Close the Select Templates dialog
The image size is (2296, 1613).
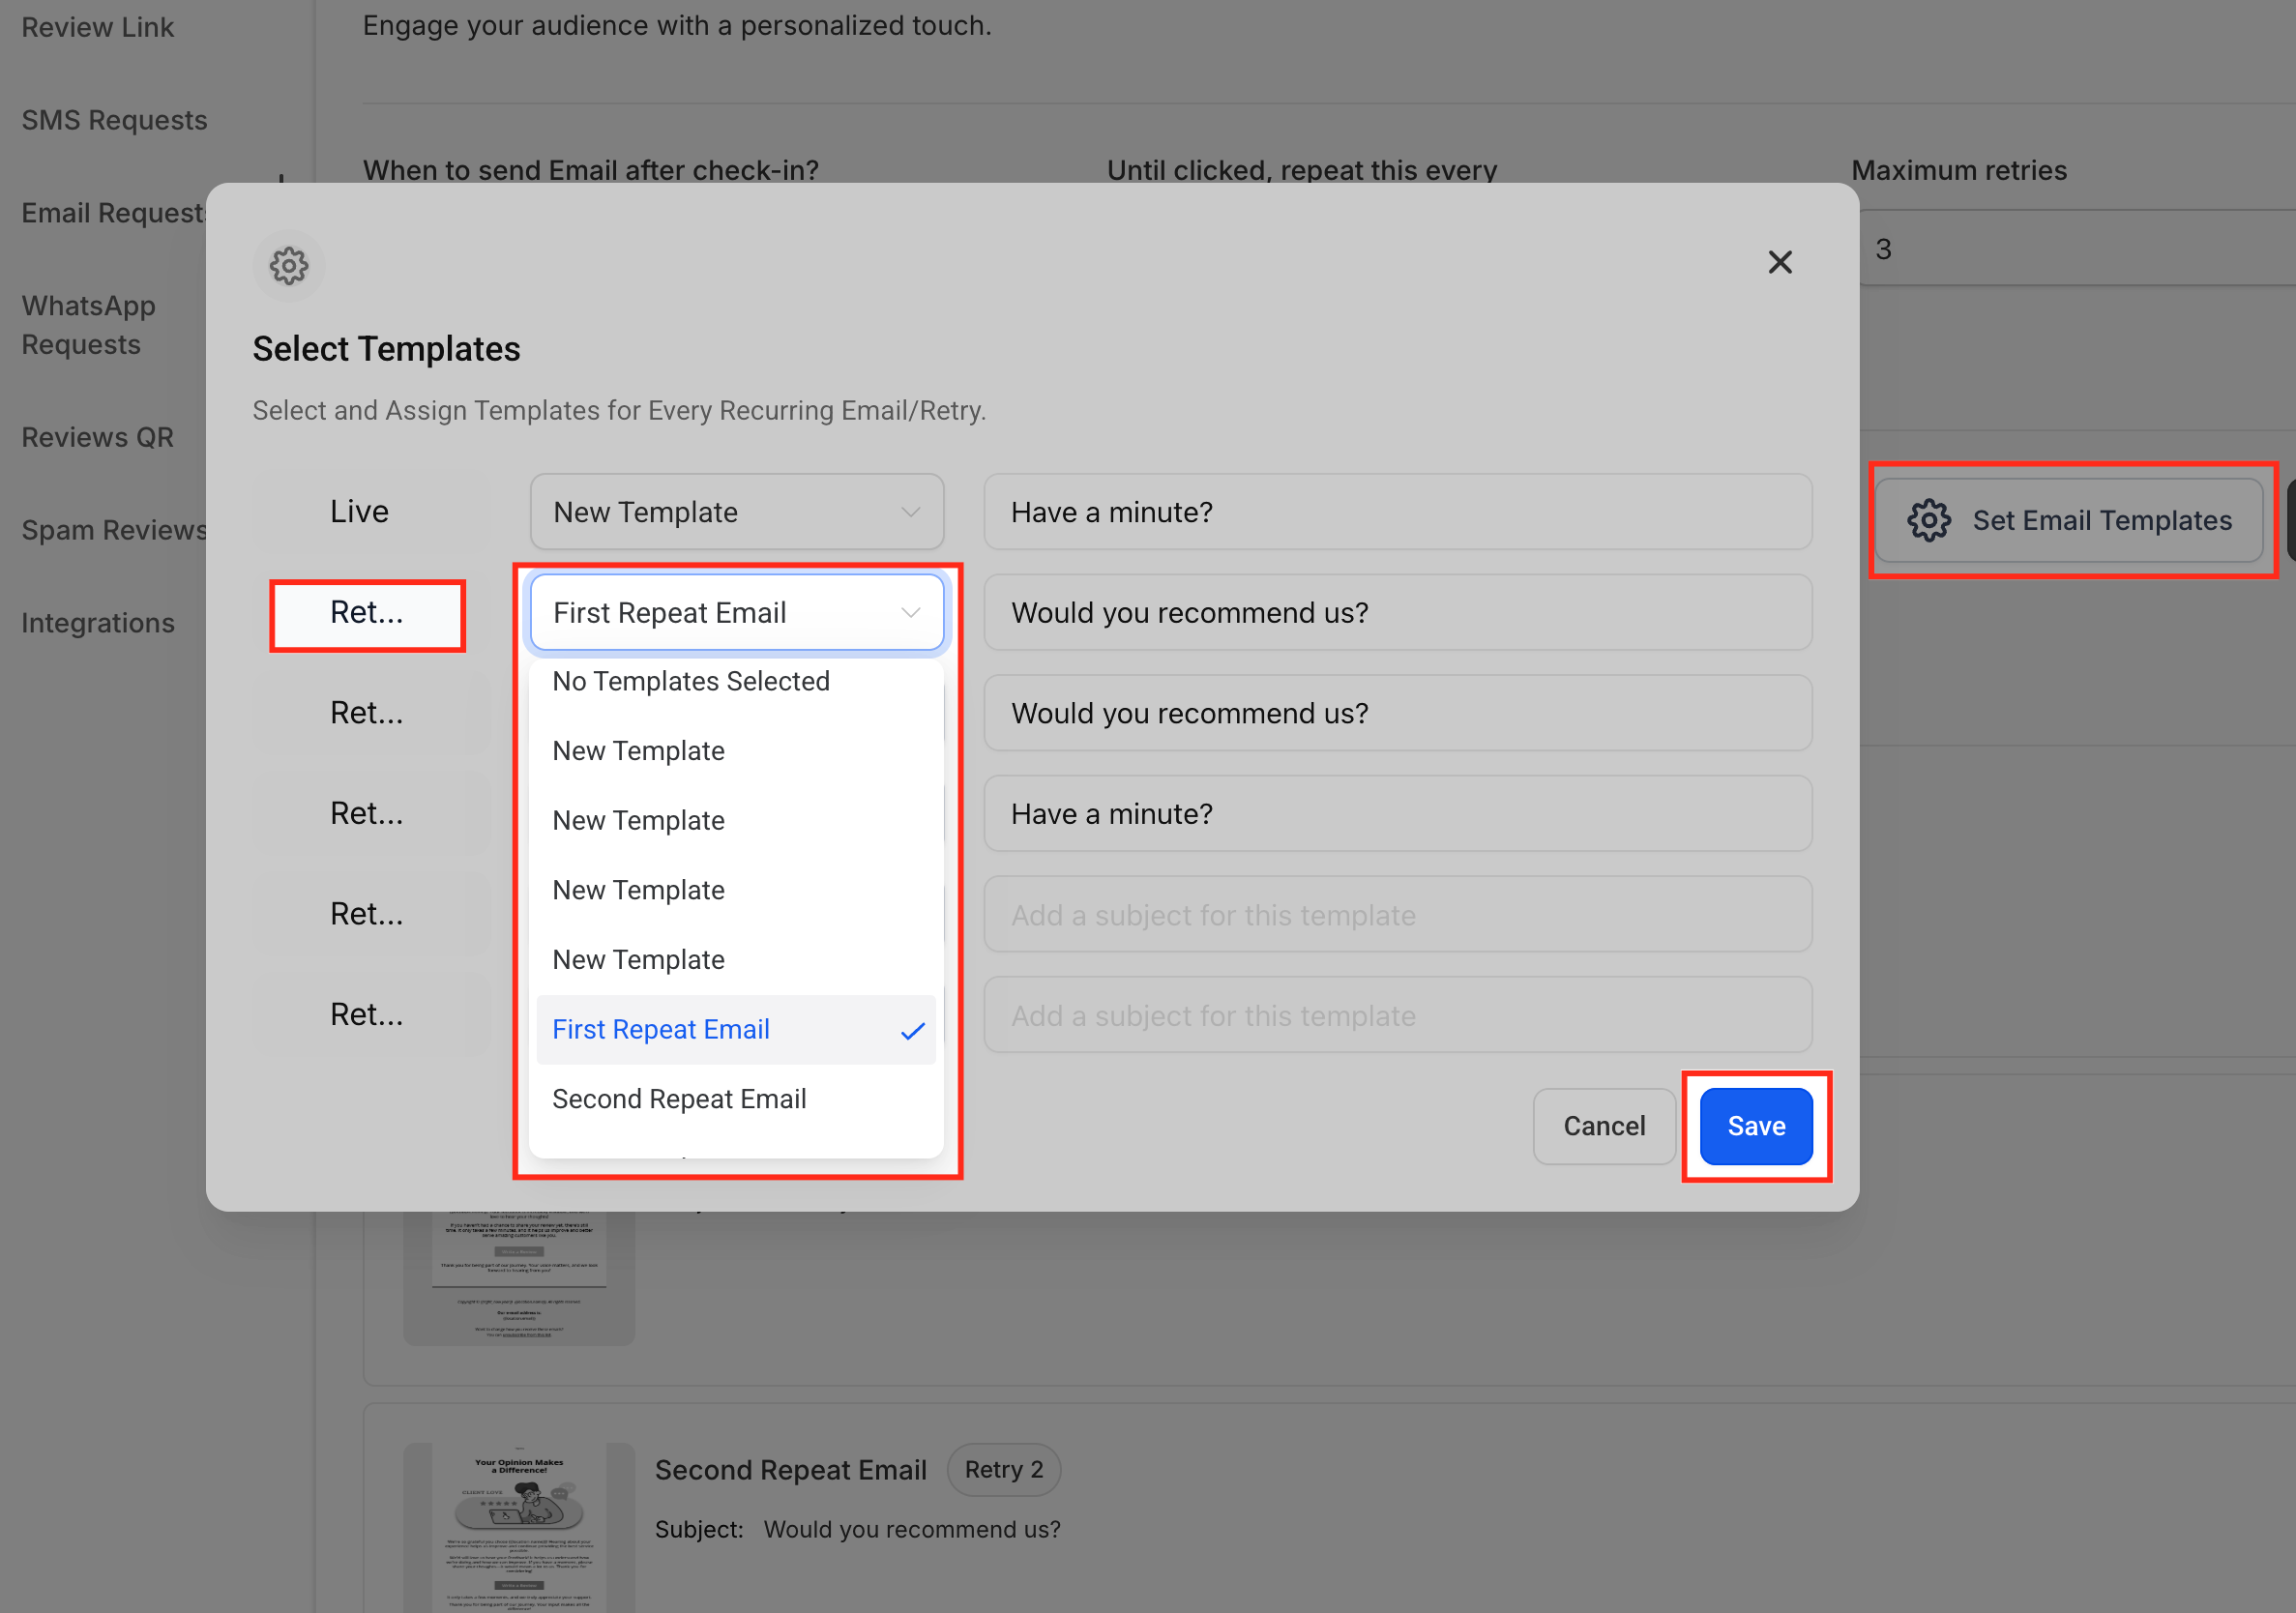click(x=1781, y=262)
